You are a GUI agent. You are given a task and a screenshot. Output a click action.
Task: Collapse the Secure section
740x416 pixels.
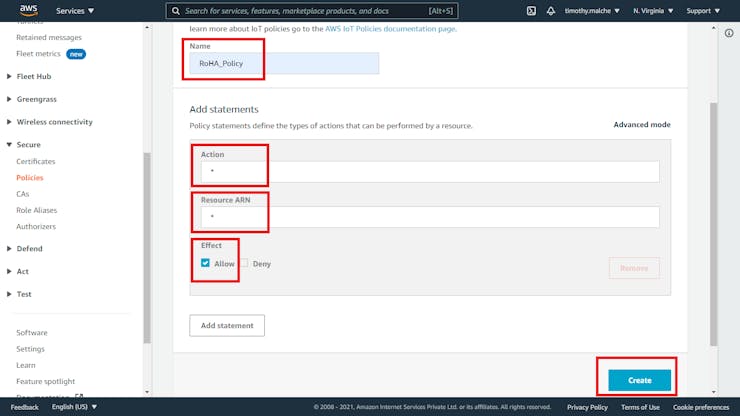(24, 144)
